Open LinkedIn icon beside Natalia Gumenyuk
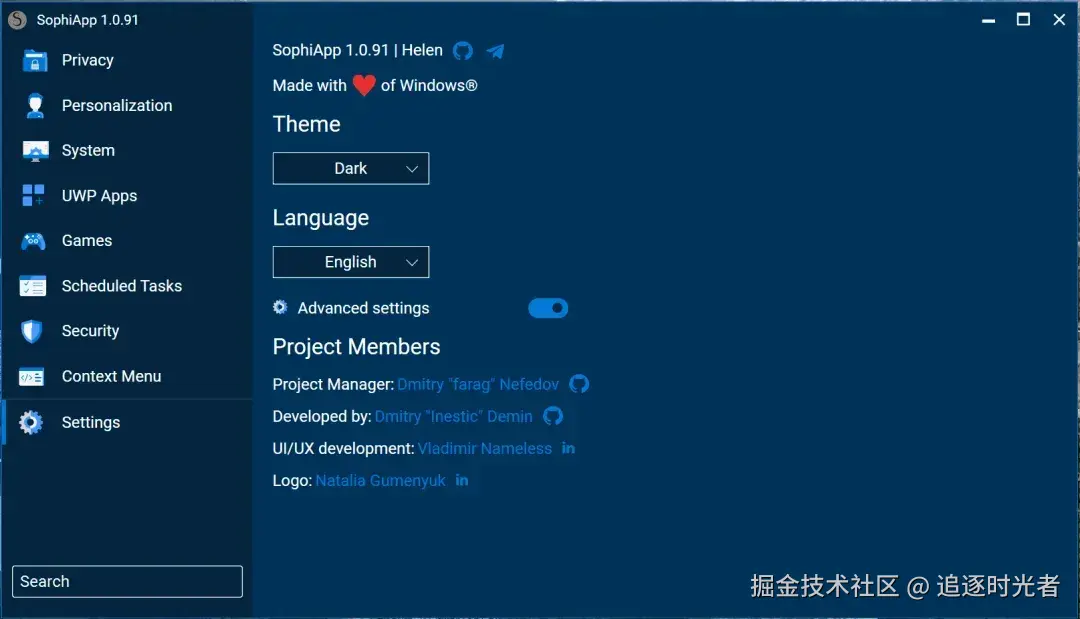Screen dimensions: 1080x619 [x=461, y=481]
